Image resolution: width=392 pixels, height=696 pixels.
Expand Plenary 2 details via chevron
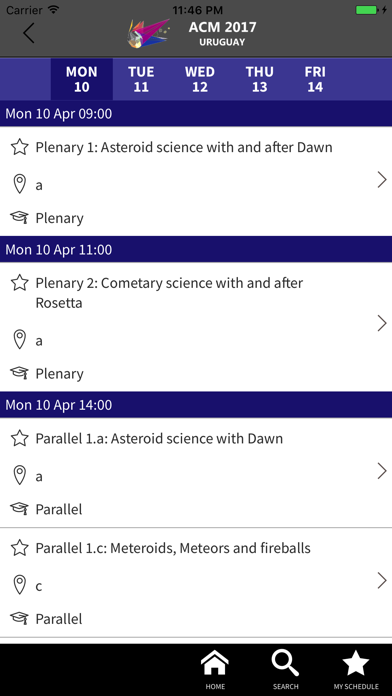click(382, 324)
